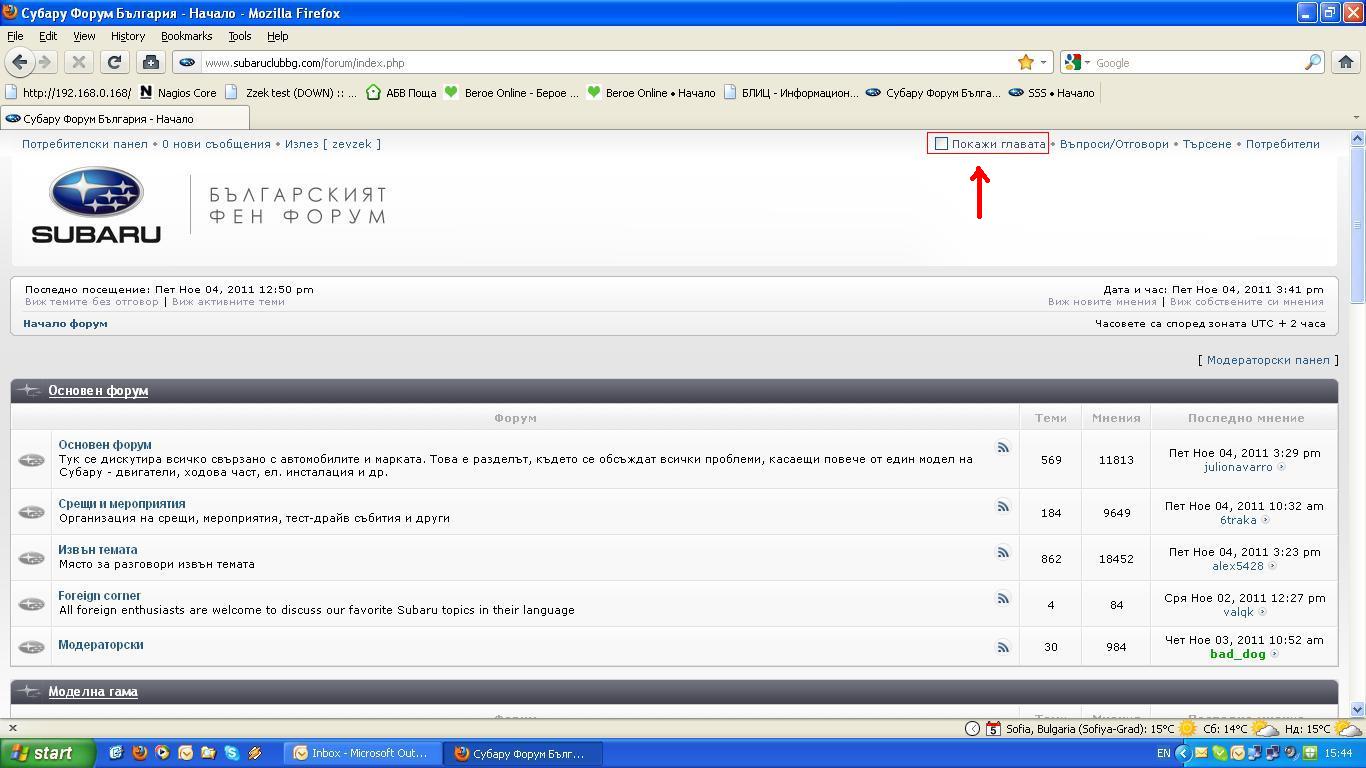Close the status bar add-on with the x
Image resolution: width=1366 pixels, height=768 pixels.
click(12, 728)
